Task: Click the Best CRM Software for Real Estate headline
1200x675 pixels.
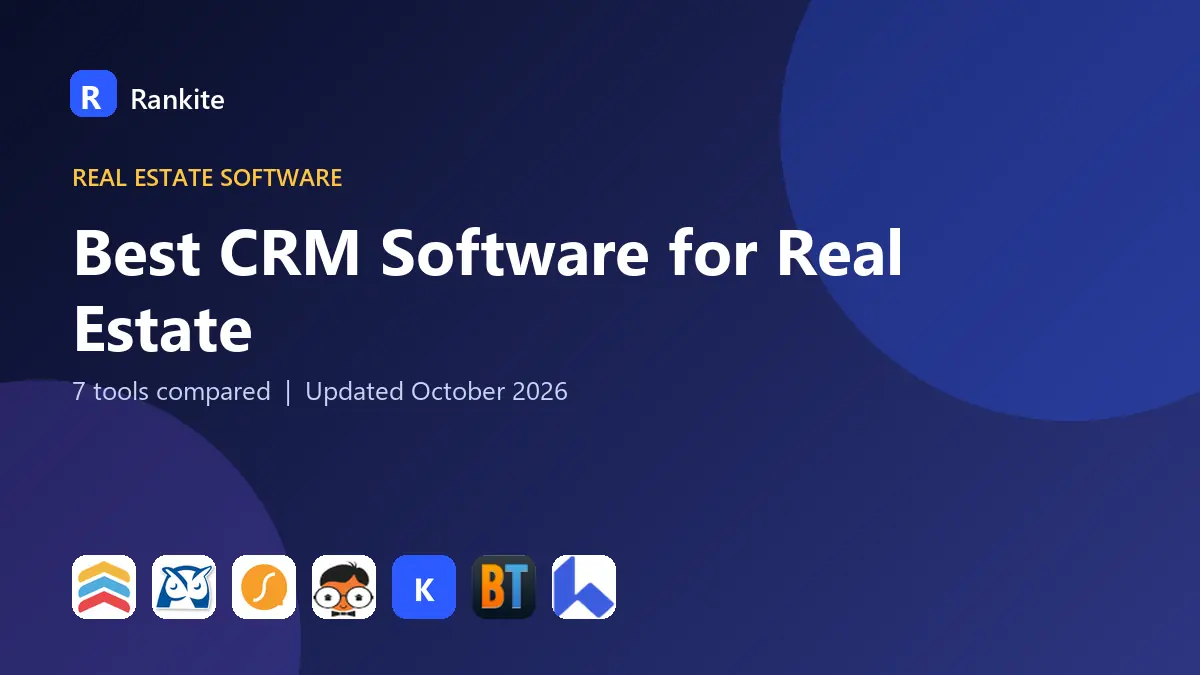Action: [488, 291]
